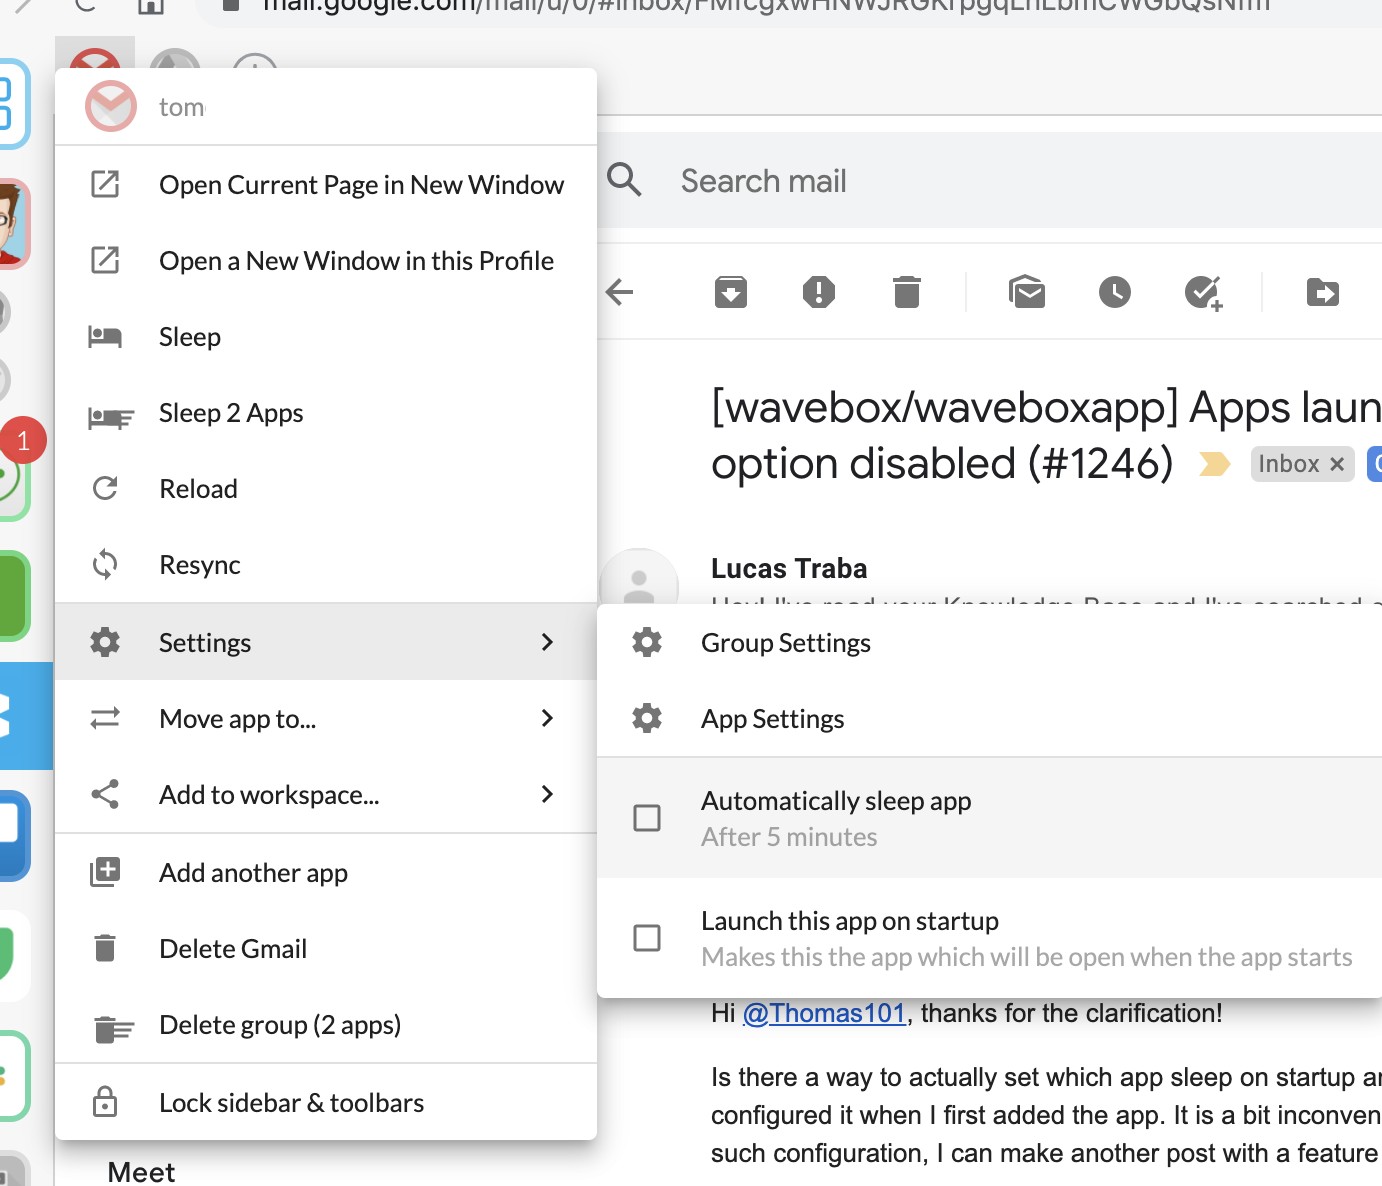The width and height of the screenshot is (1382, 1186).
Task: Open the Settings submenu
Action: pos(326,641)
